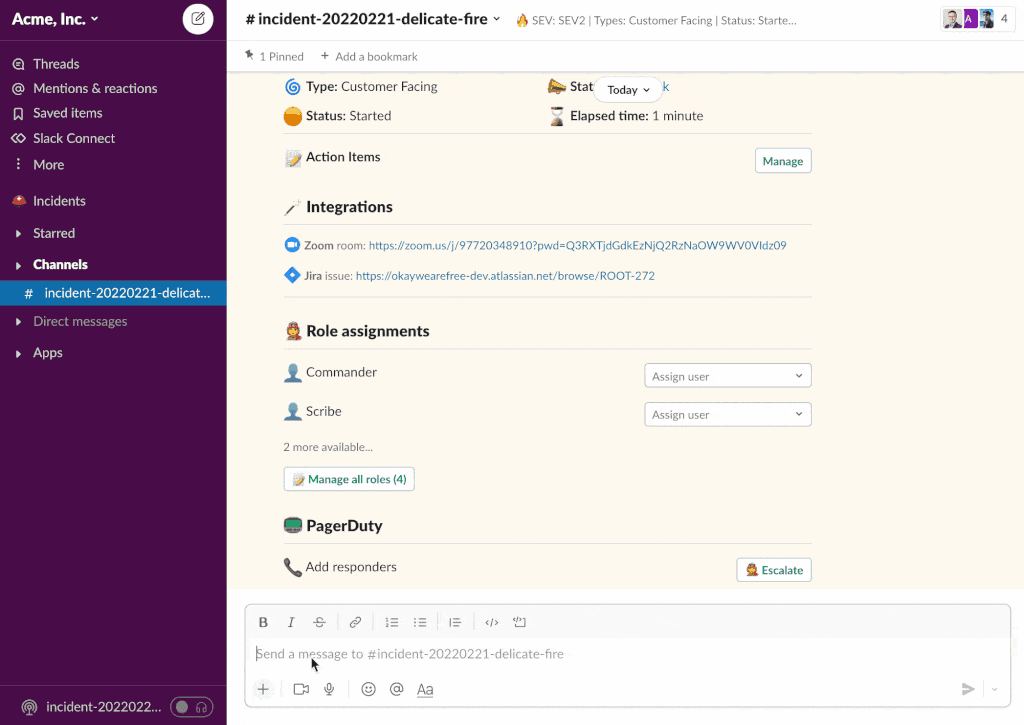Screen dimensions: 1024x725
Task: Insert a code block in the message
Action: click(519, 621)
